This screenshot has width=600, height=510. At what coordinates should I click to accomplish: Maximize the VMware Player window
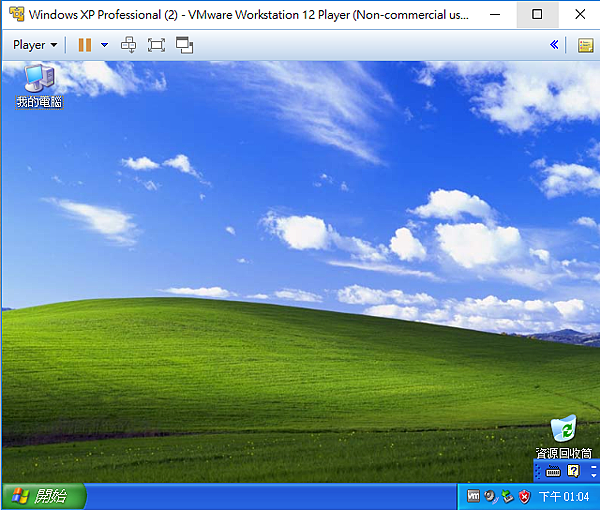(x=537, y=15)
